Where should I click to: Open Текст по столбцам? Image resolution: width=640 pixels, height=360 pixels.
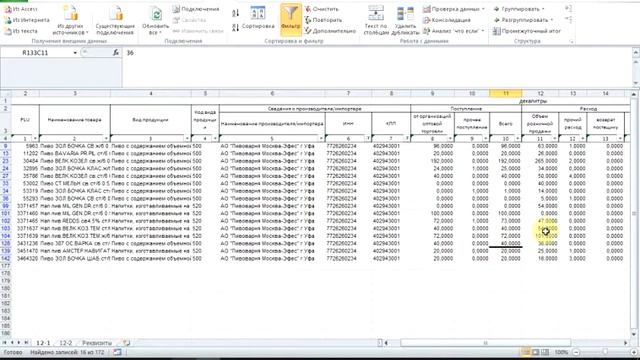[376, 20]
